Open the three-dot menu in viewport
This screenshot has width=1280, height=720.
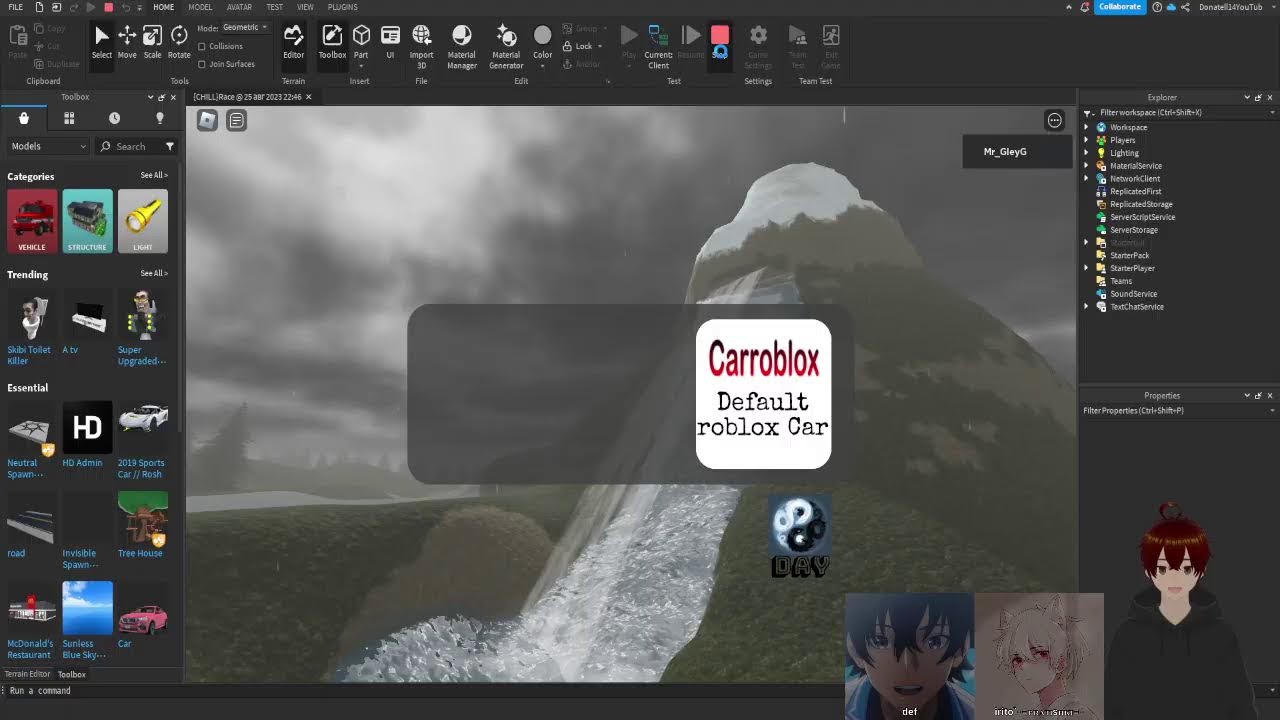point(1054,120)
